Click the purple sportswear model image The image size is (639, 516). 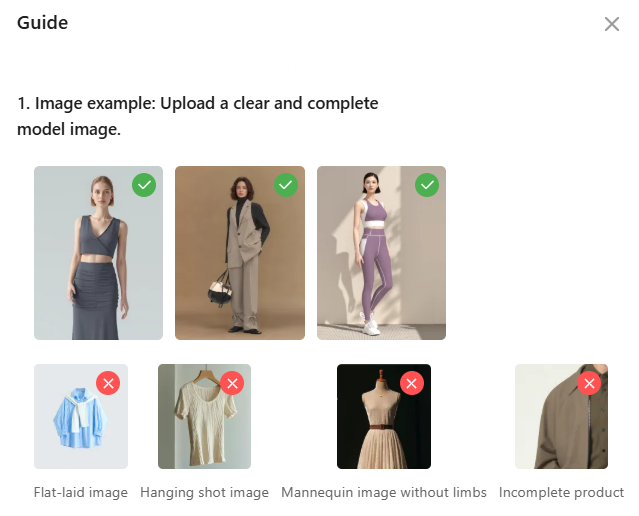click(381, 253)
